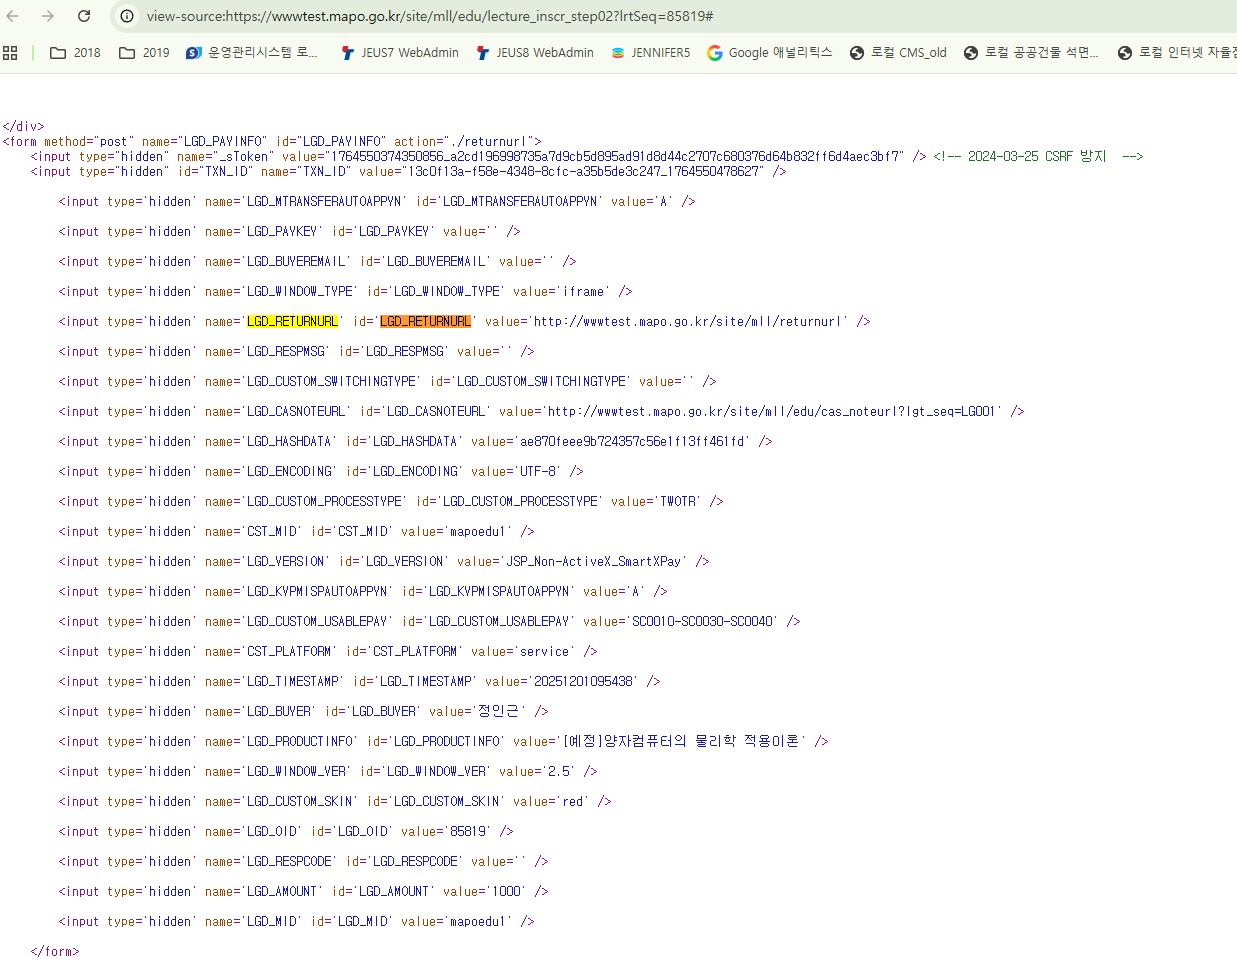This screenshot has width=1237, height=966.
Task: Click the value 'red' of LGD_CUSTOM_SKIN
Action: tap(572, 801)
